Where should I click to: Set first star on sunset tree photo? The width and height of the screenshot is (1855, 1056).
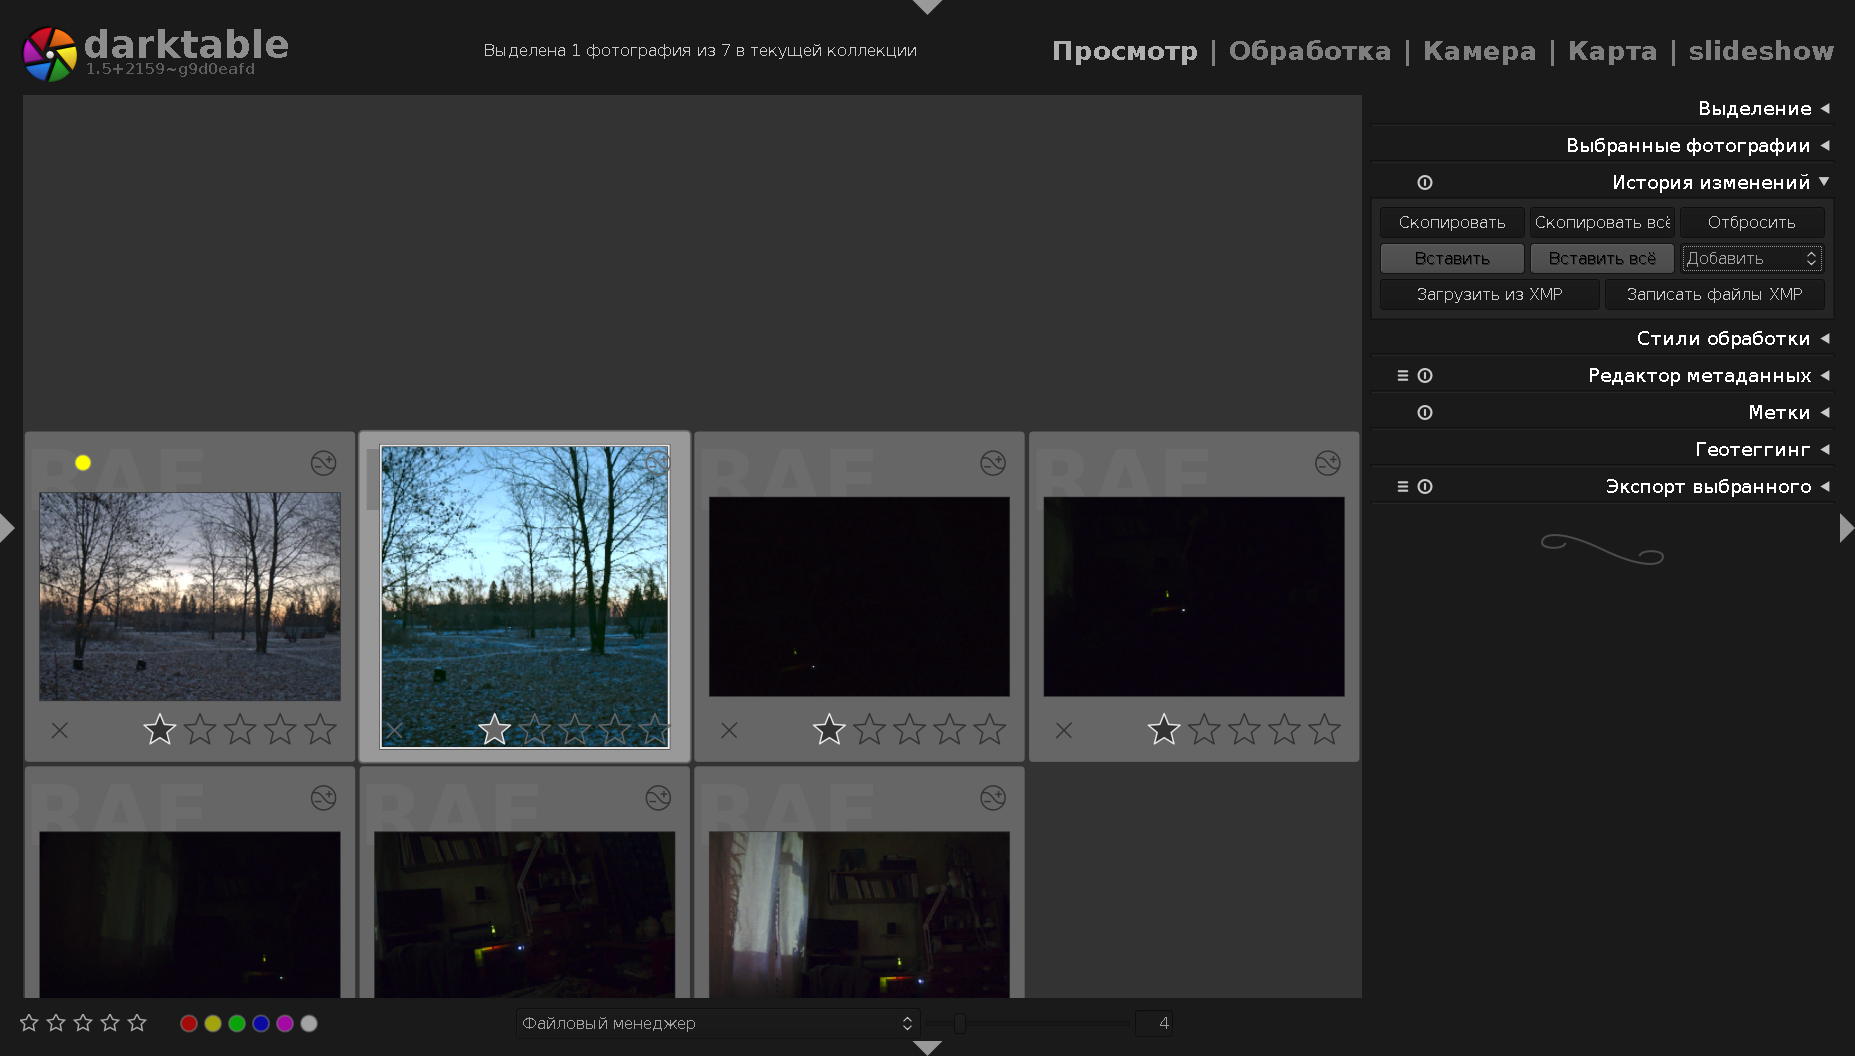click(160, 729)
